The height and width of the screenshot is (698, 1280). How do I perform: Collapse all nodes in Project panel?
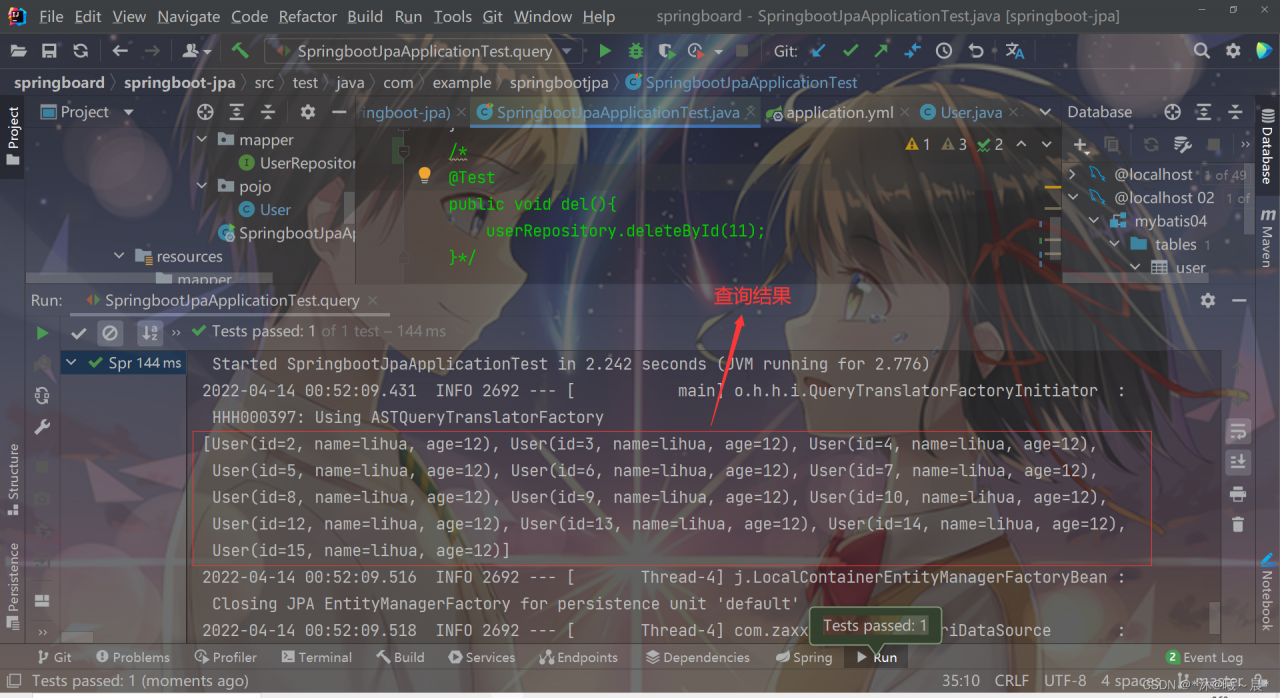(x=267, y=112)
